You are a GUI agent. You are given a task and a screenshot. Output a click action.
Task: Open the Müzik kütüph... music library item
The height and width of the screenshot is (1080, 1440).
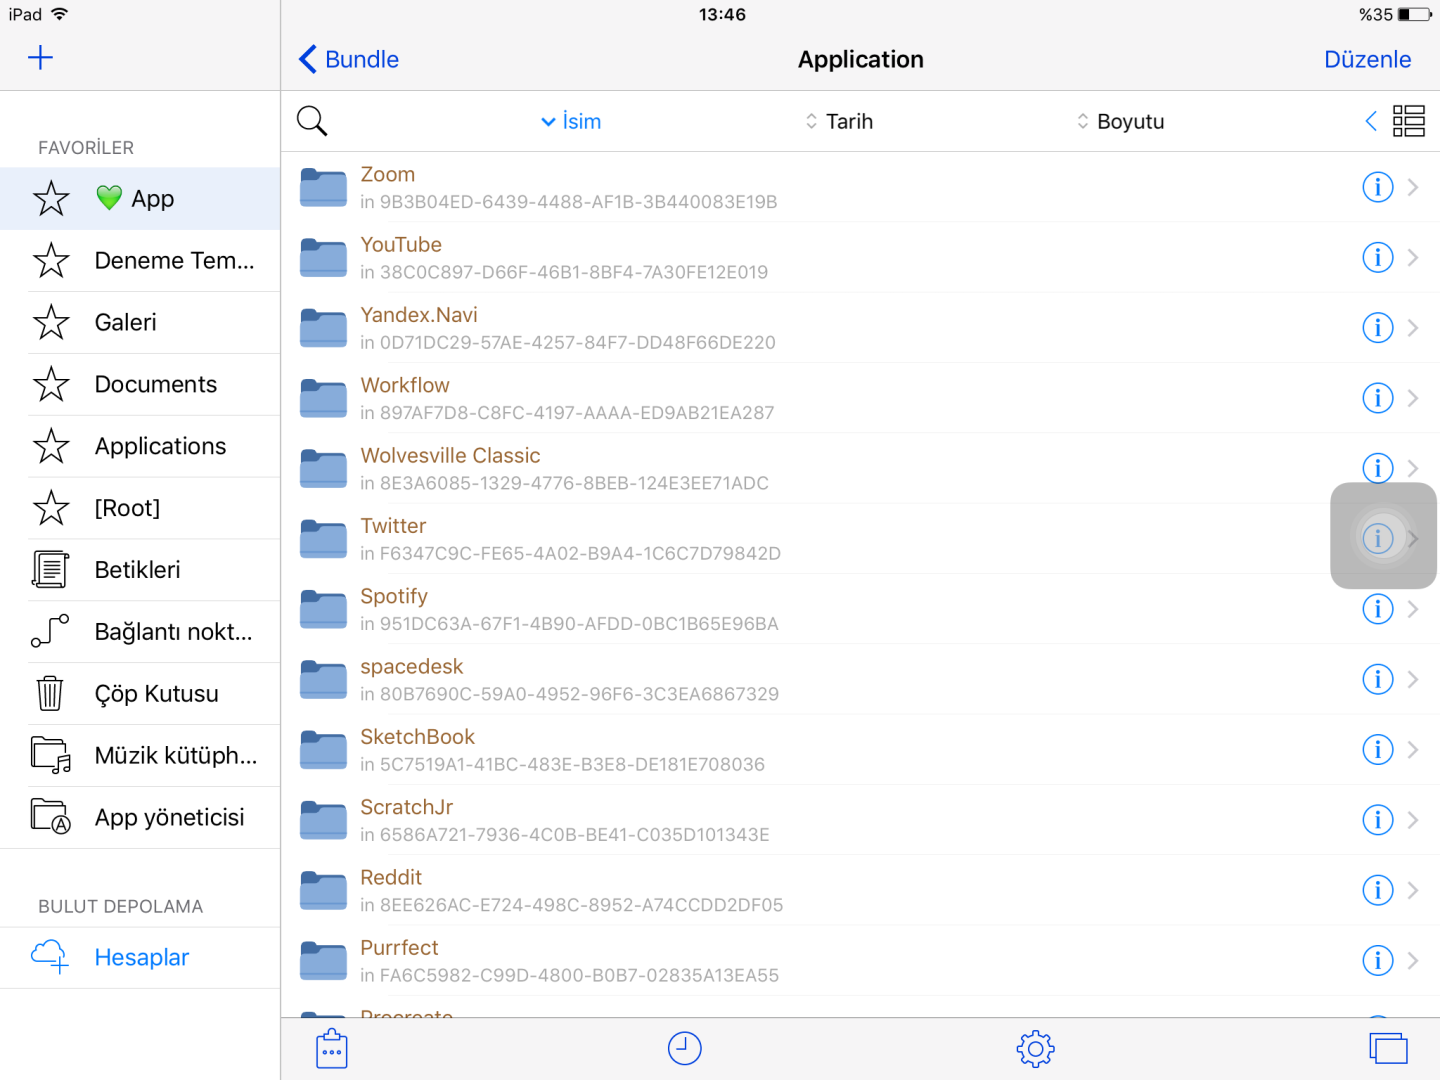[x=140, y=756]
